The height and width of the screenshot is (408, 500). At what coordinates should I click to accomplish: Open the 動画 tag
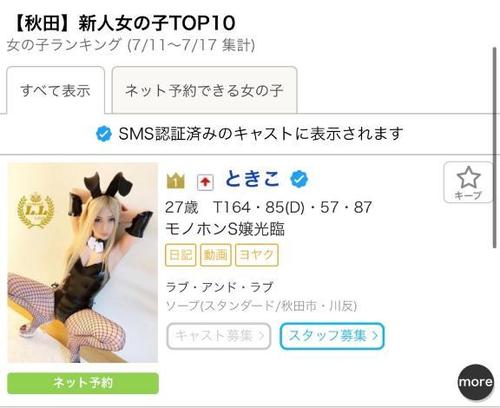pyautogui.click(x=216, y=255)
